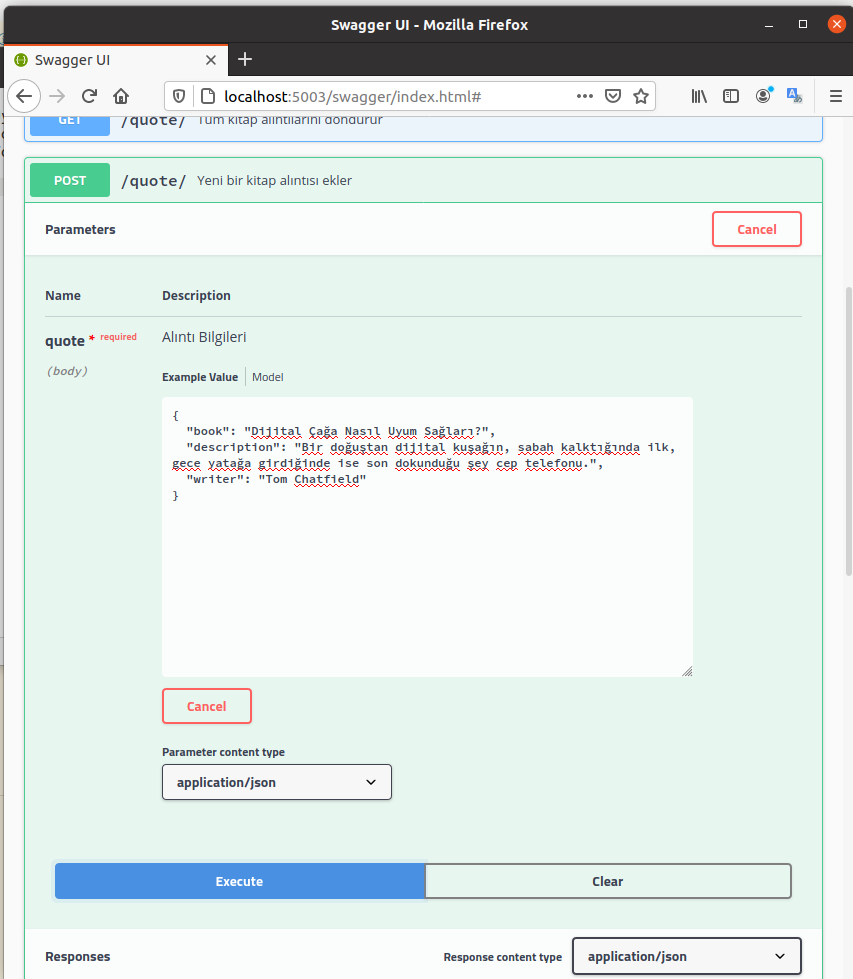Open the Firefox library icon
The width and height of the screenshot is (853, 979).
pos(699,96)
